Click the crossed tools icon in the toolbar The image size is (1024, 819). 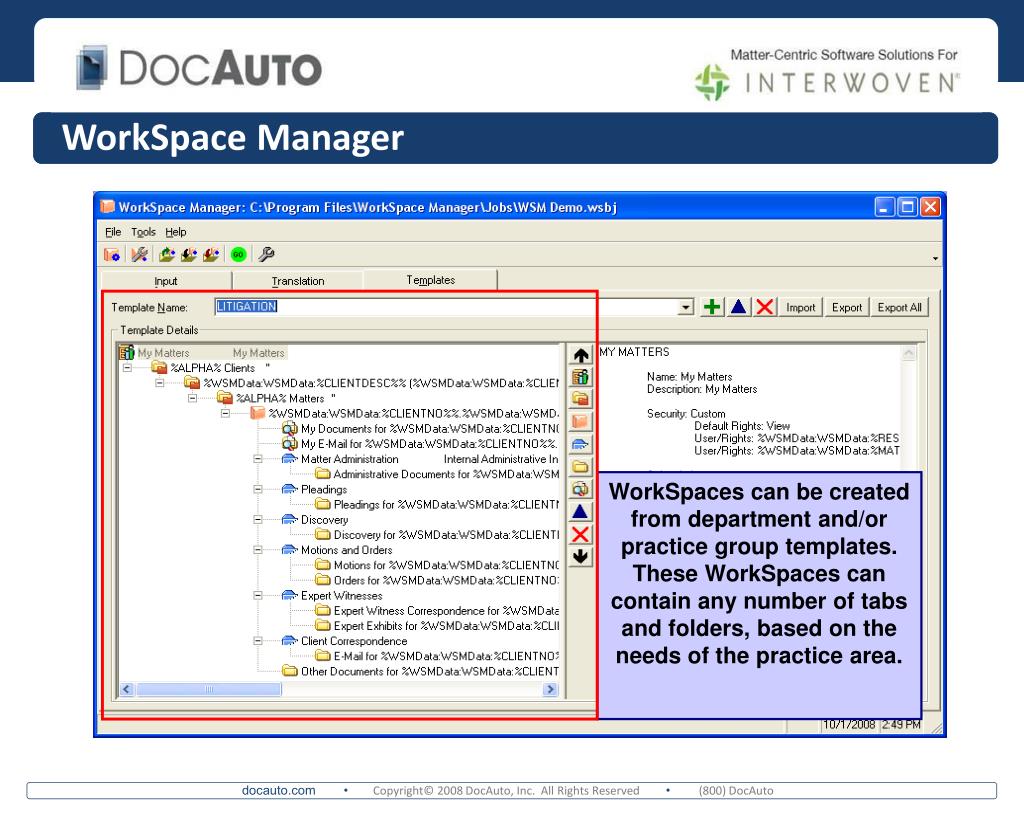(139, 254)
